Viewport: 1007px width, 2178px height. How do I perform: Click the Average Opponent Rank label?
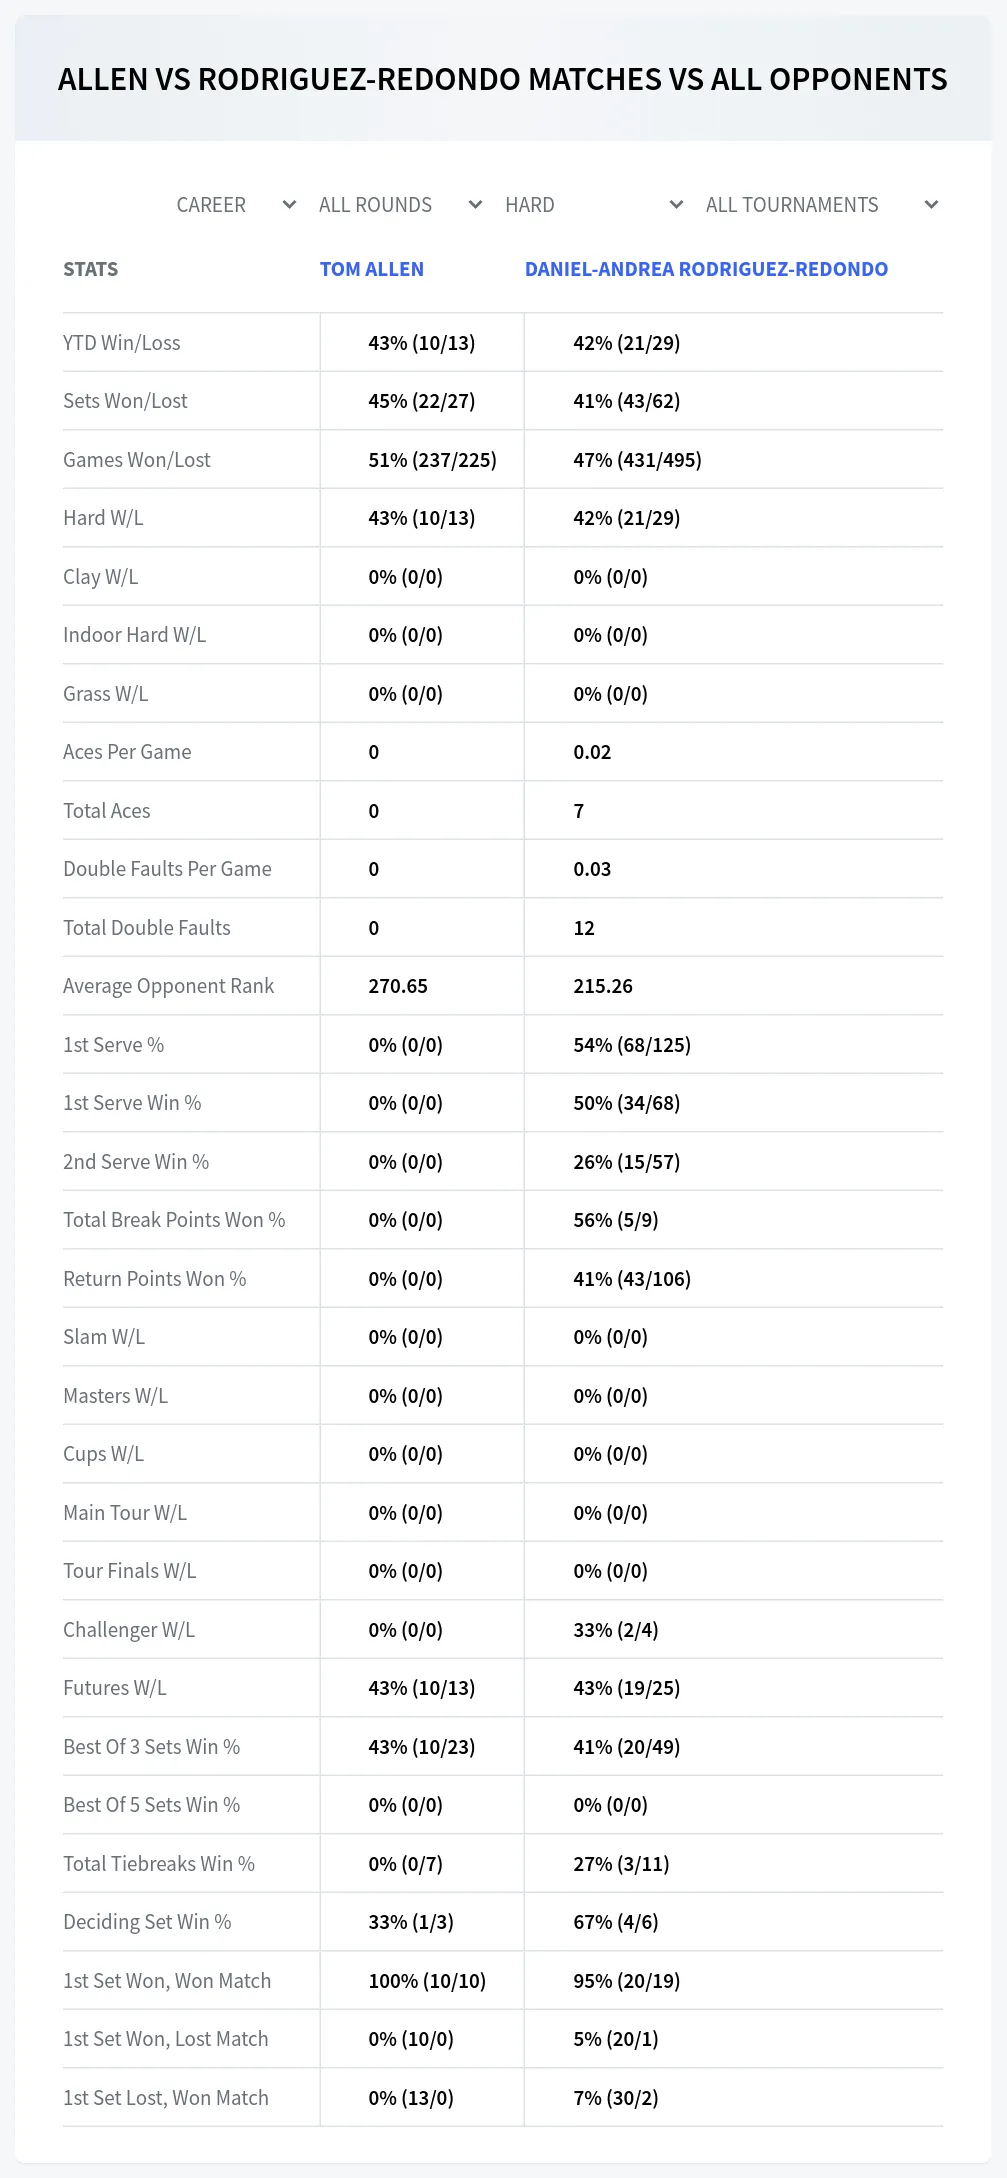click(168, 986)
